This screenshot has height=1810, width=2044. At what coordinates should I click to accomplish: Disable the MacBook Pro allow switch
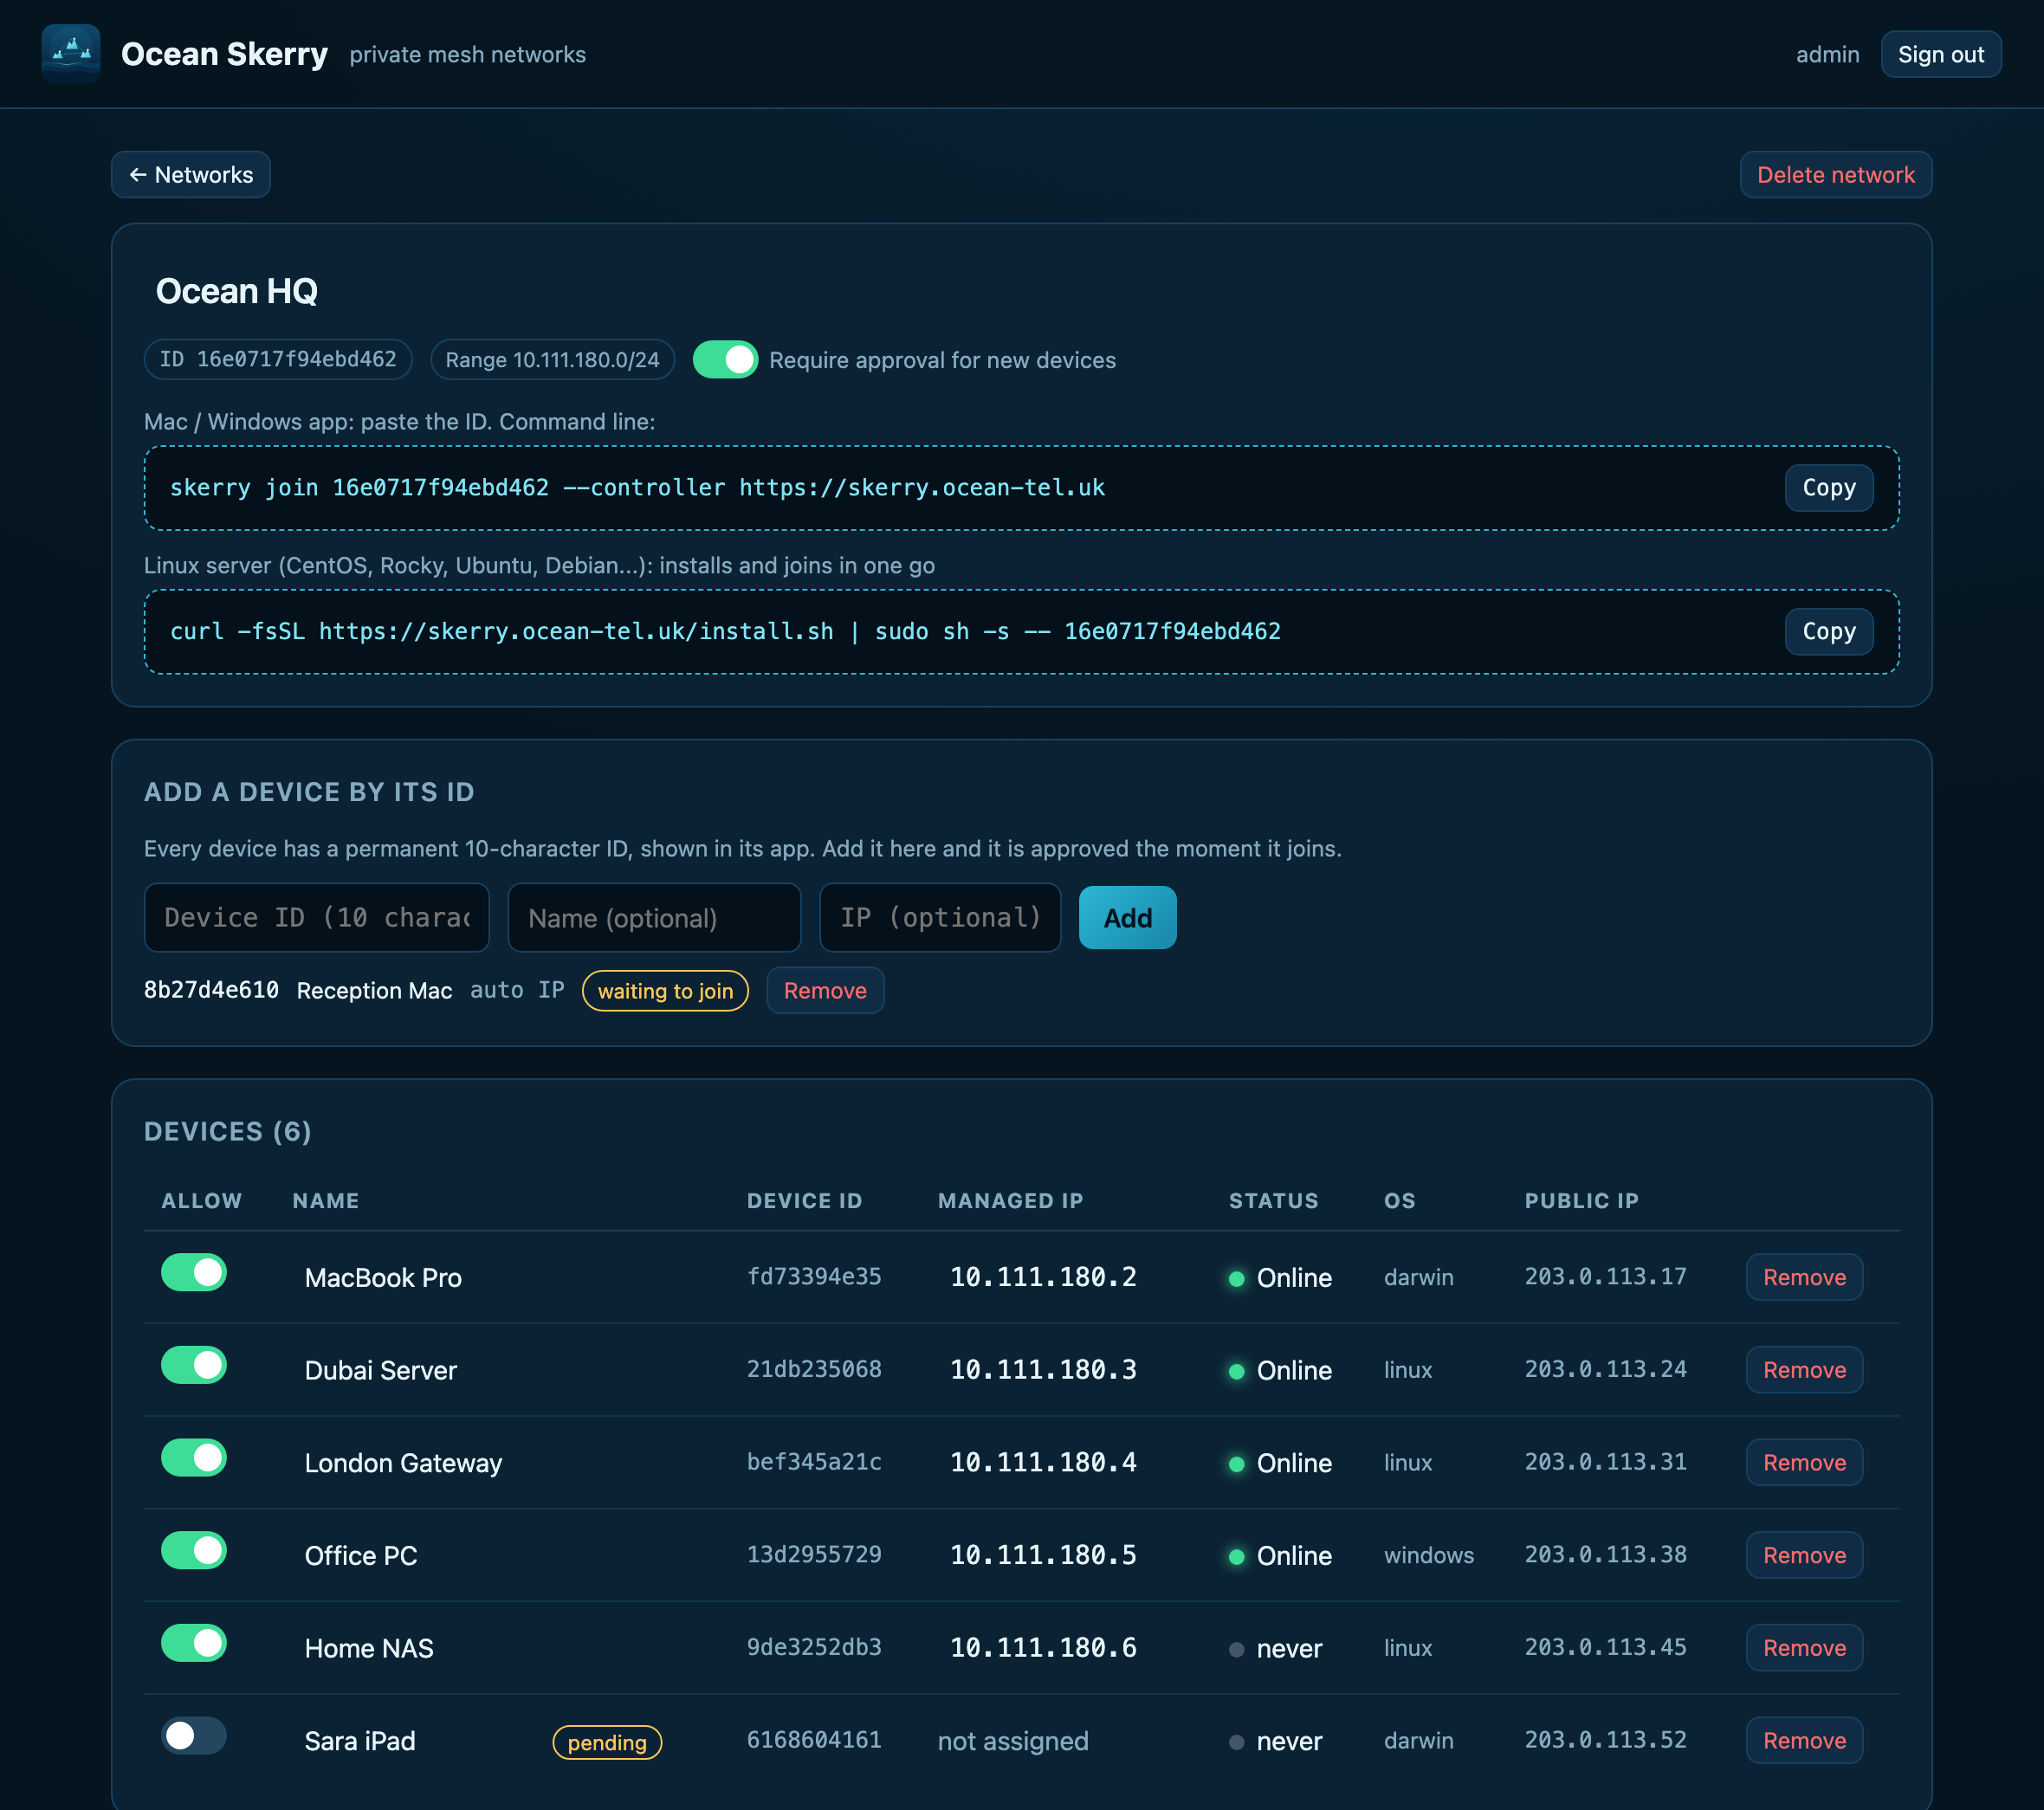(x=194, y=1273)
